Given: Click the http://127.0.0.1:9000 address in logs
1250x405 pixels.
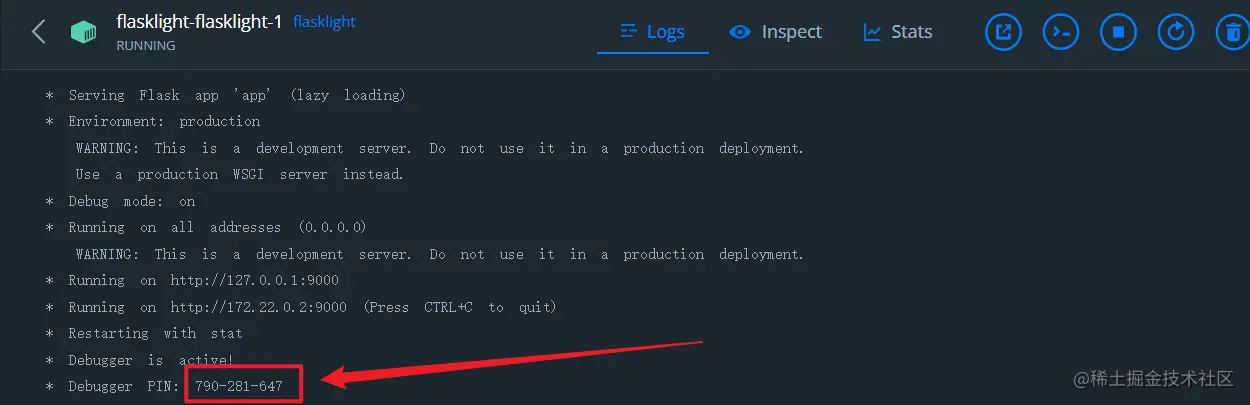Looking at the screenshot, I should pos(254,280).
